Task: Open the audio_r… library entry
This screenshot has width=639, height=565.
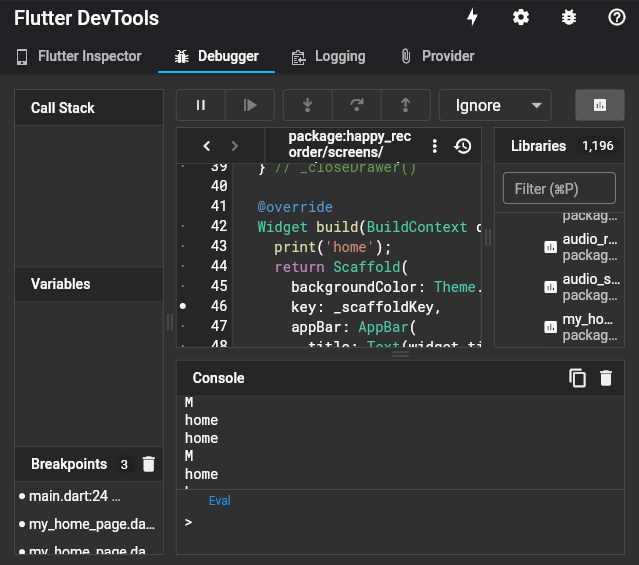Action: click(x=581, y=247)
